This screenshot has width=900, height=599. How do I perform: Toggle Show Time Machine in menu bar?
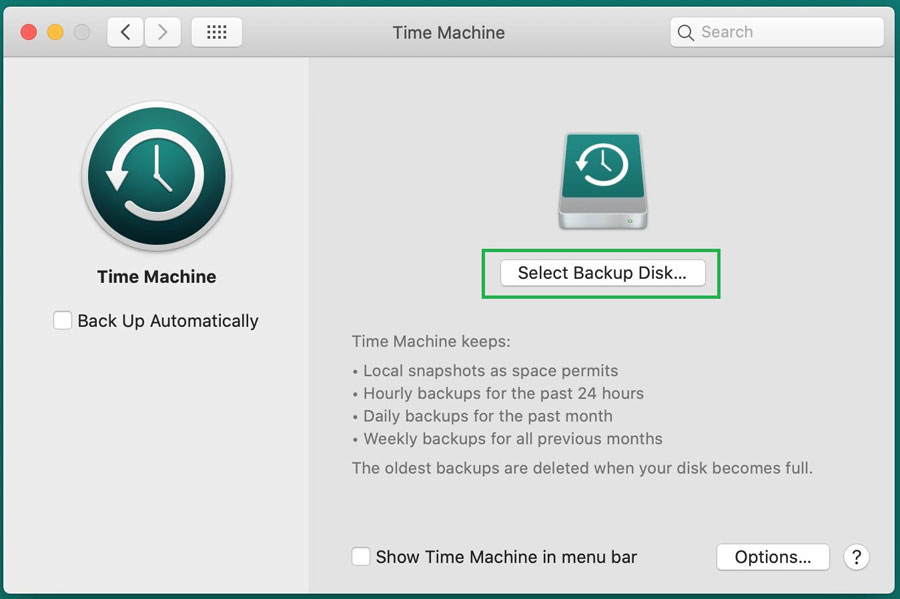coord(360,556)
